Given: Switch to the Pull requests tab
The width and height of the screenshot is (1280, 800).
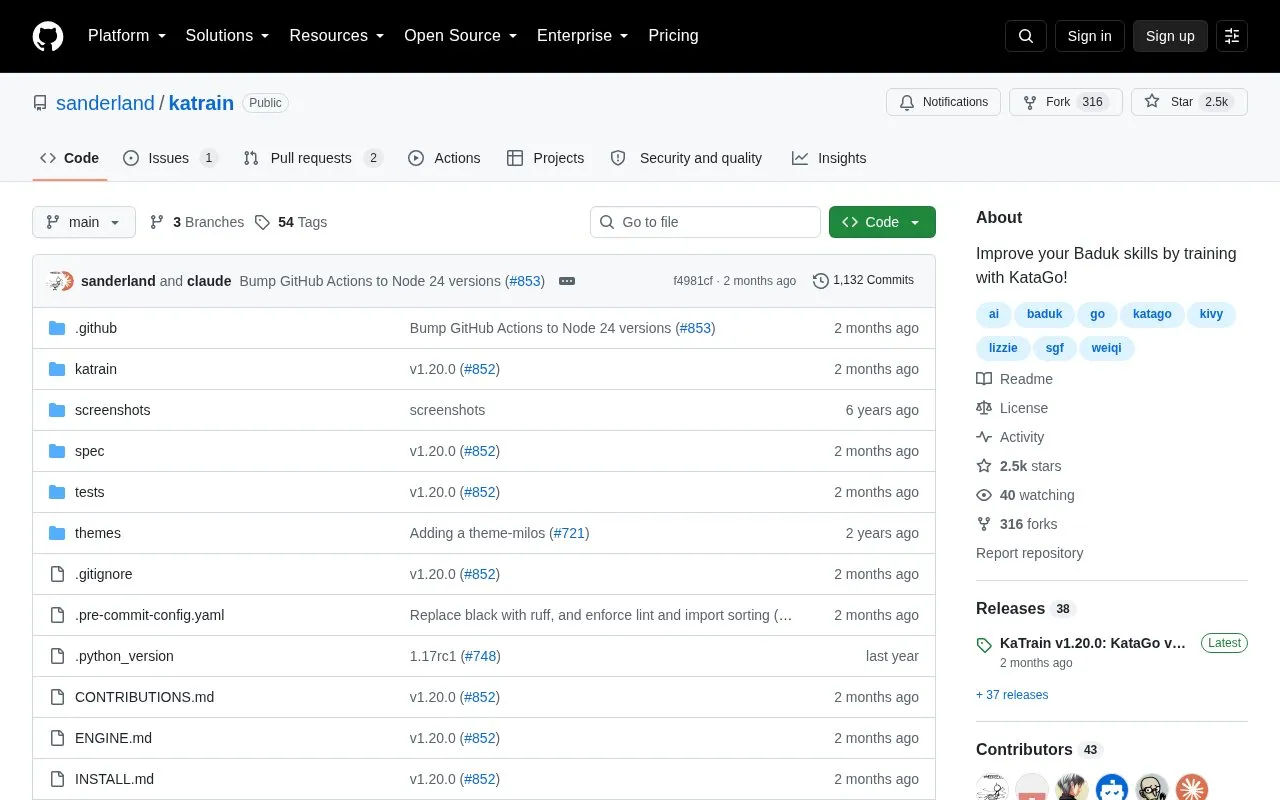Looking at the screenshot, I should coord(313,158).
